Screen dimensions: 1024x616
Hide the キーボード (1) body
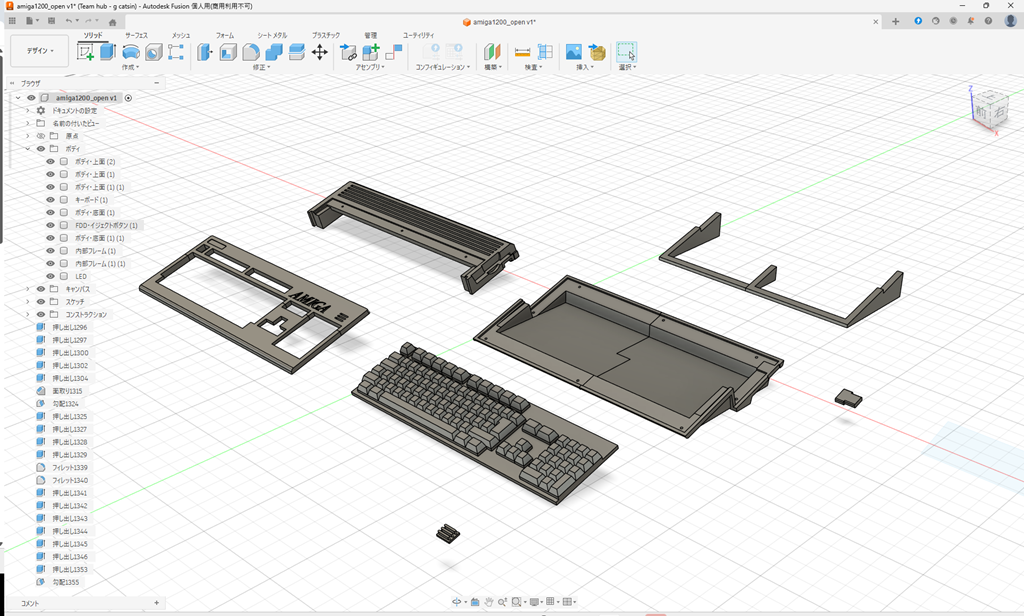coord(49,199)
